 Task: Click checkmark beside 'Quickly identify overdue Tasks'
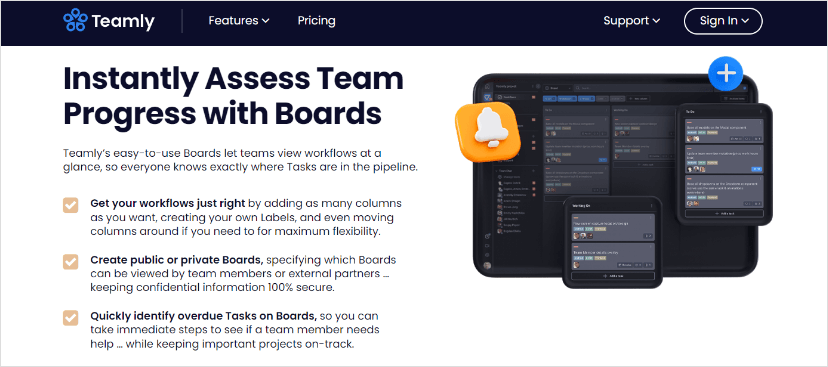(71, 318)
